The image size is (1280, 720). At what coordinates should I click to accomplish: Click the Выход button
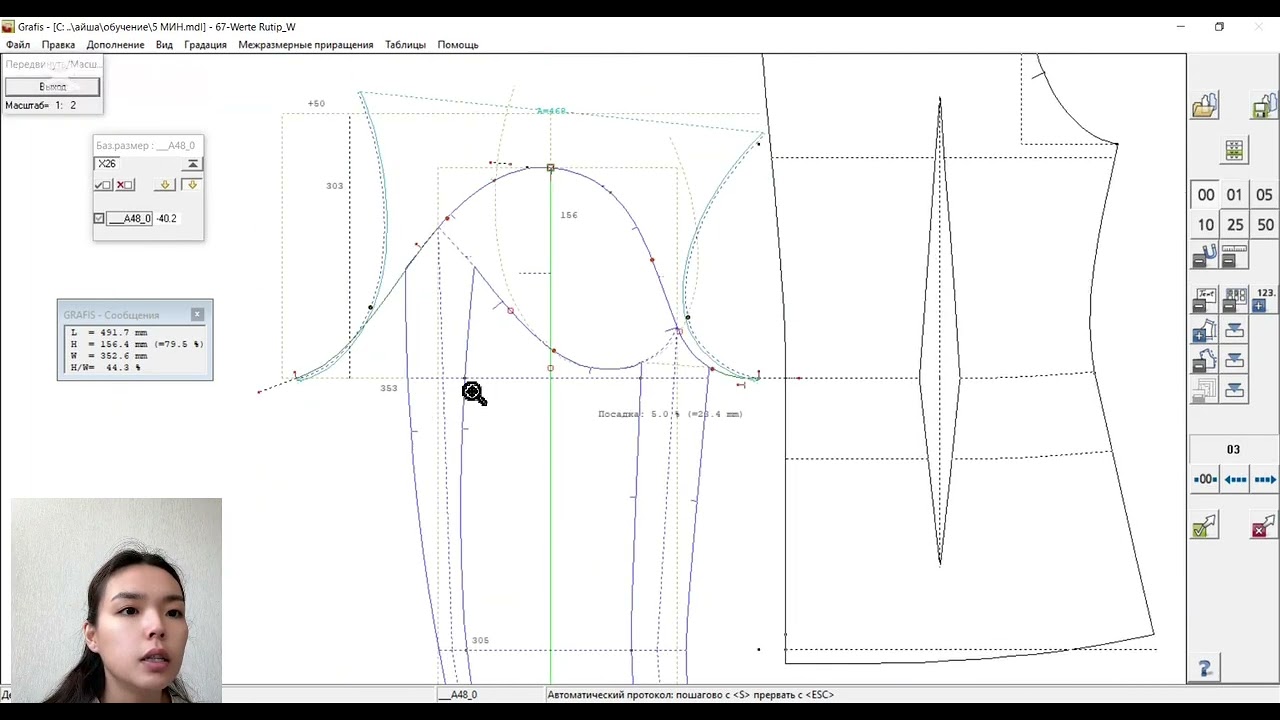point(52,87)
